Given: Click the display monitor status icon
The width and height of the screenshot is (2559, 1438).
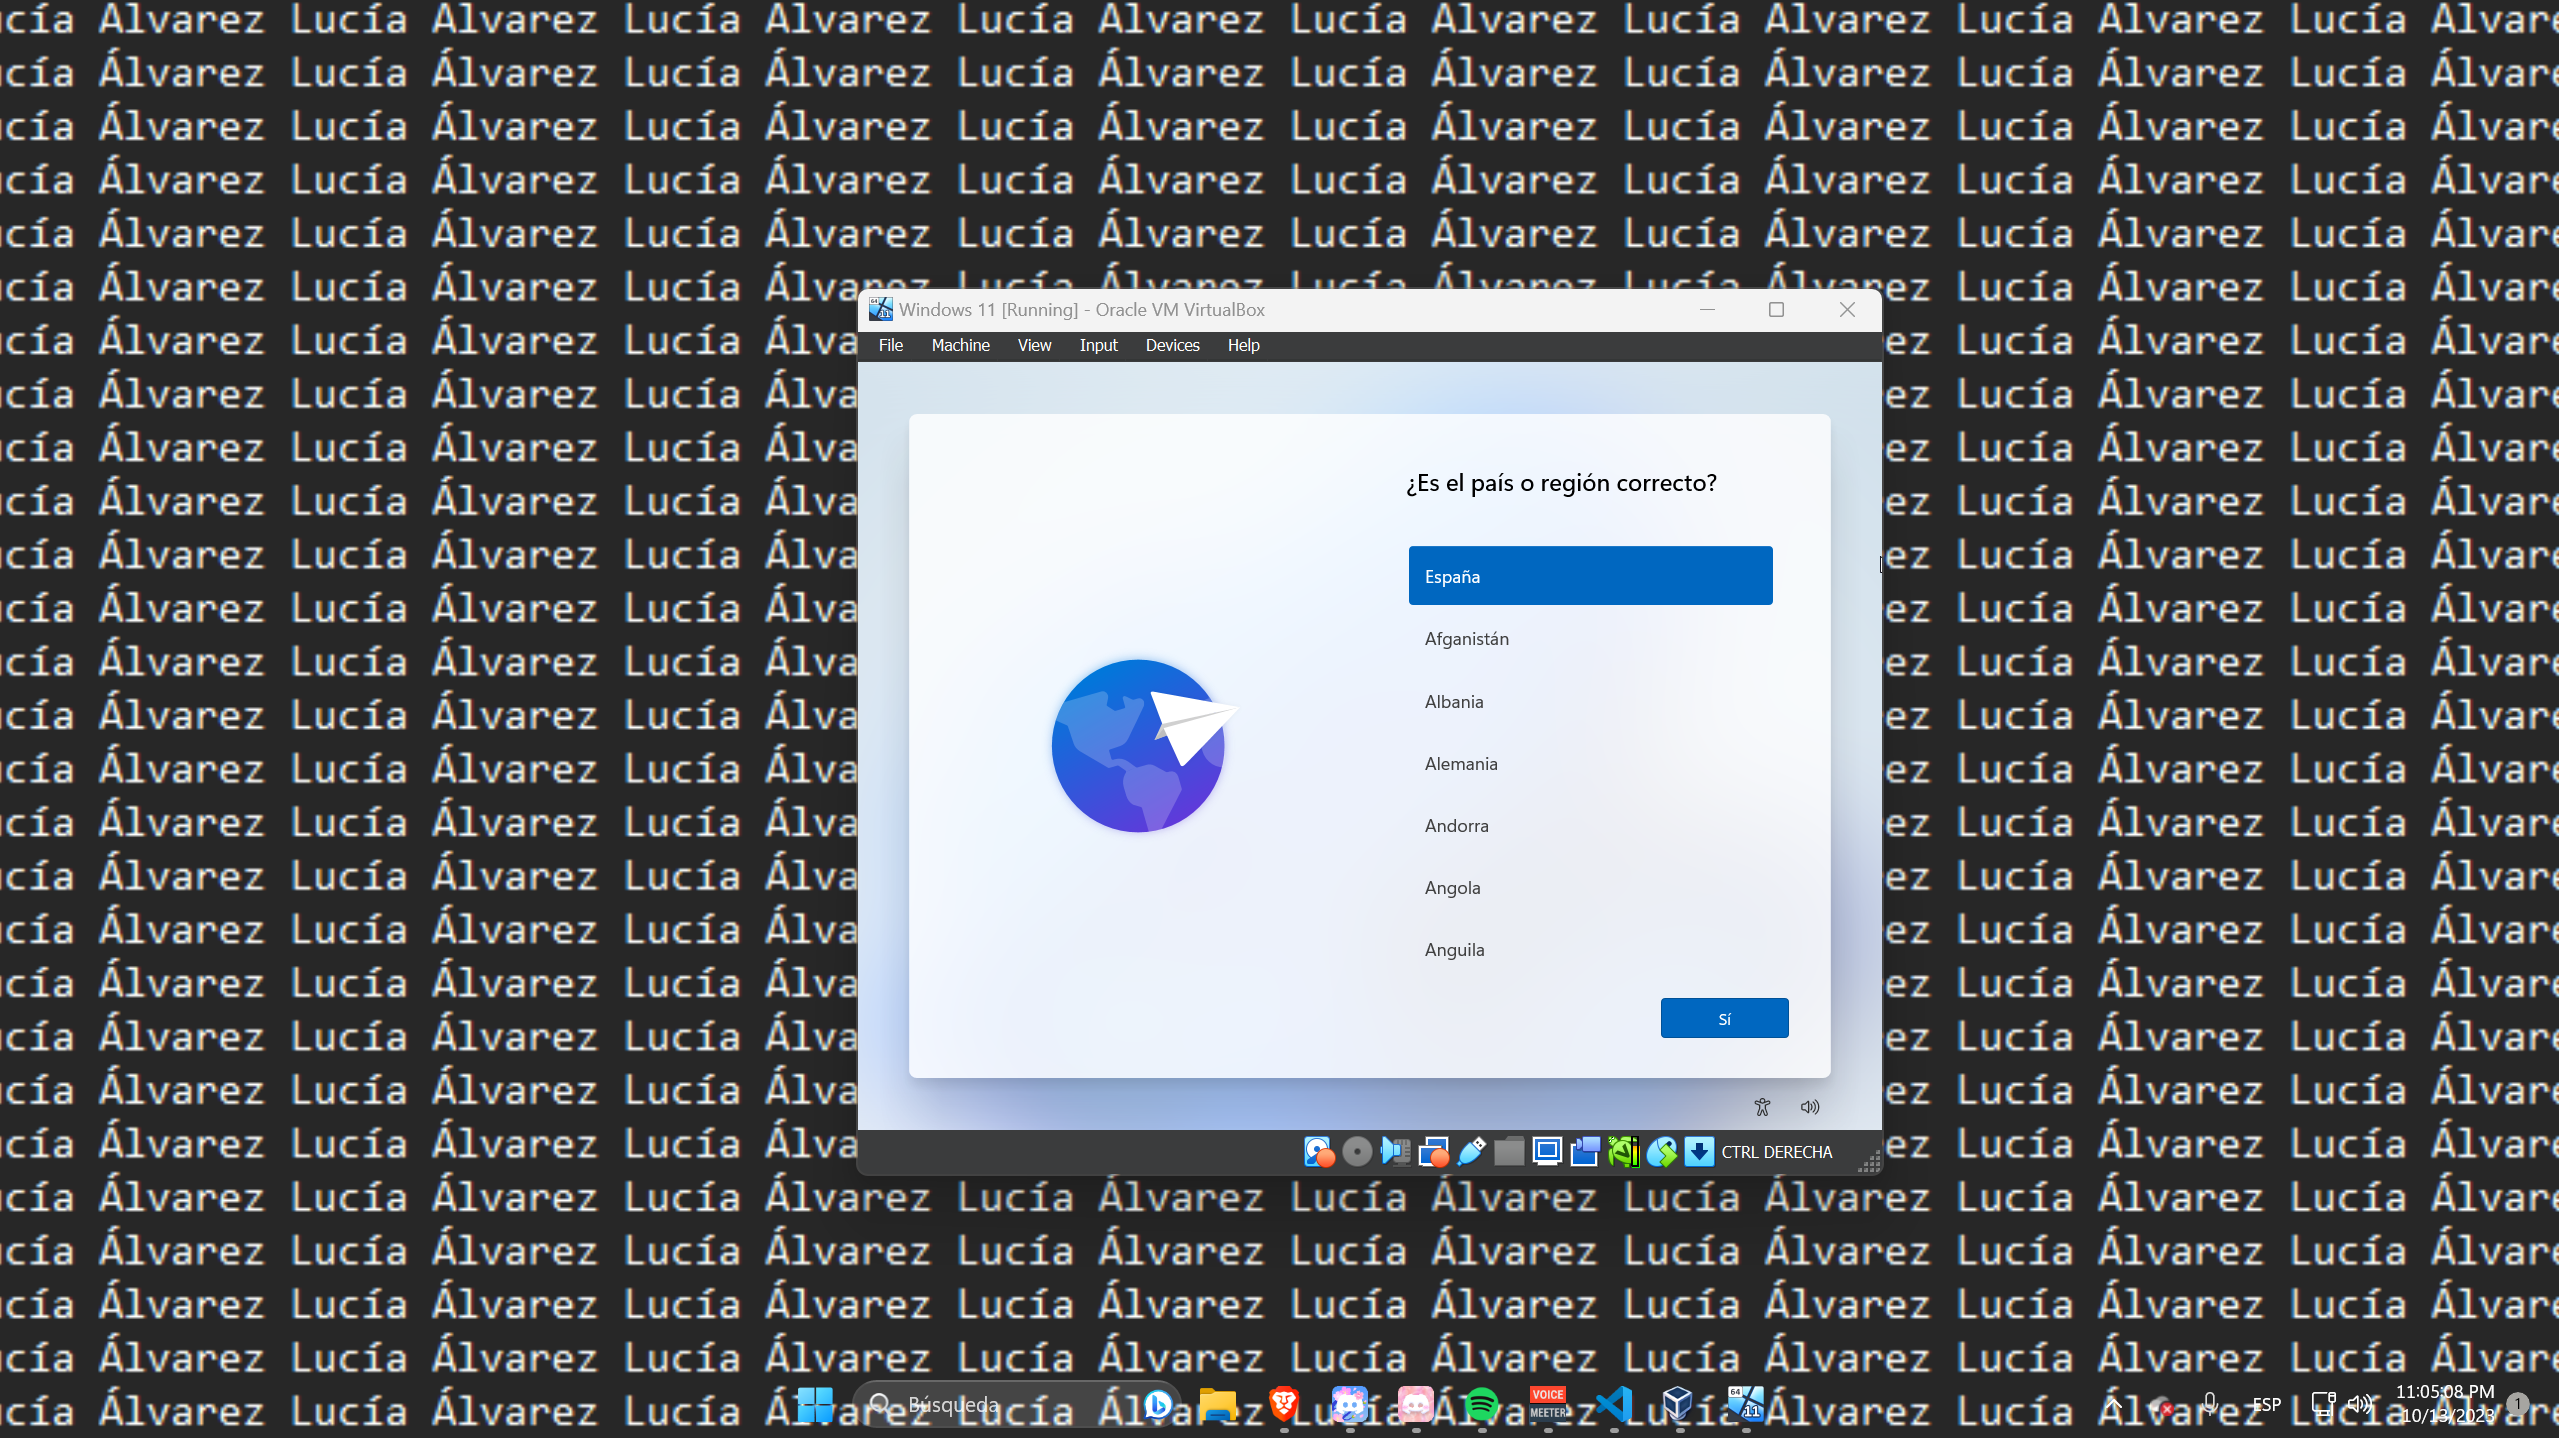Looking at the screenshot, I should pyautogui.click(x=1547, y=1152).
